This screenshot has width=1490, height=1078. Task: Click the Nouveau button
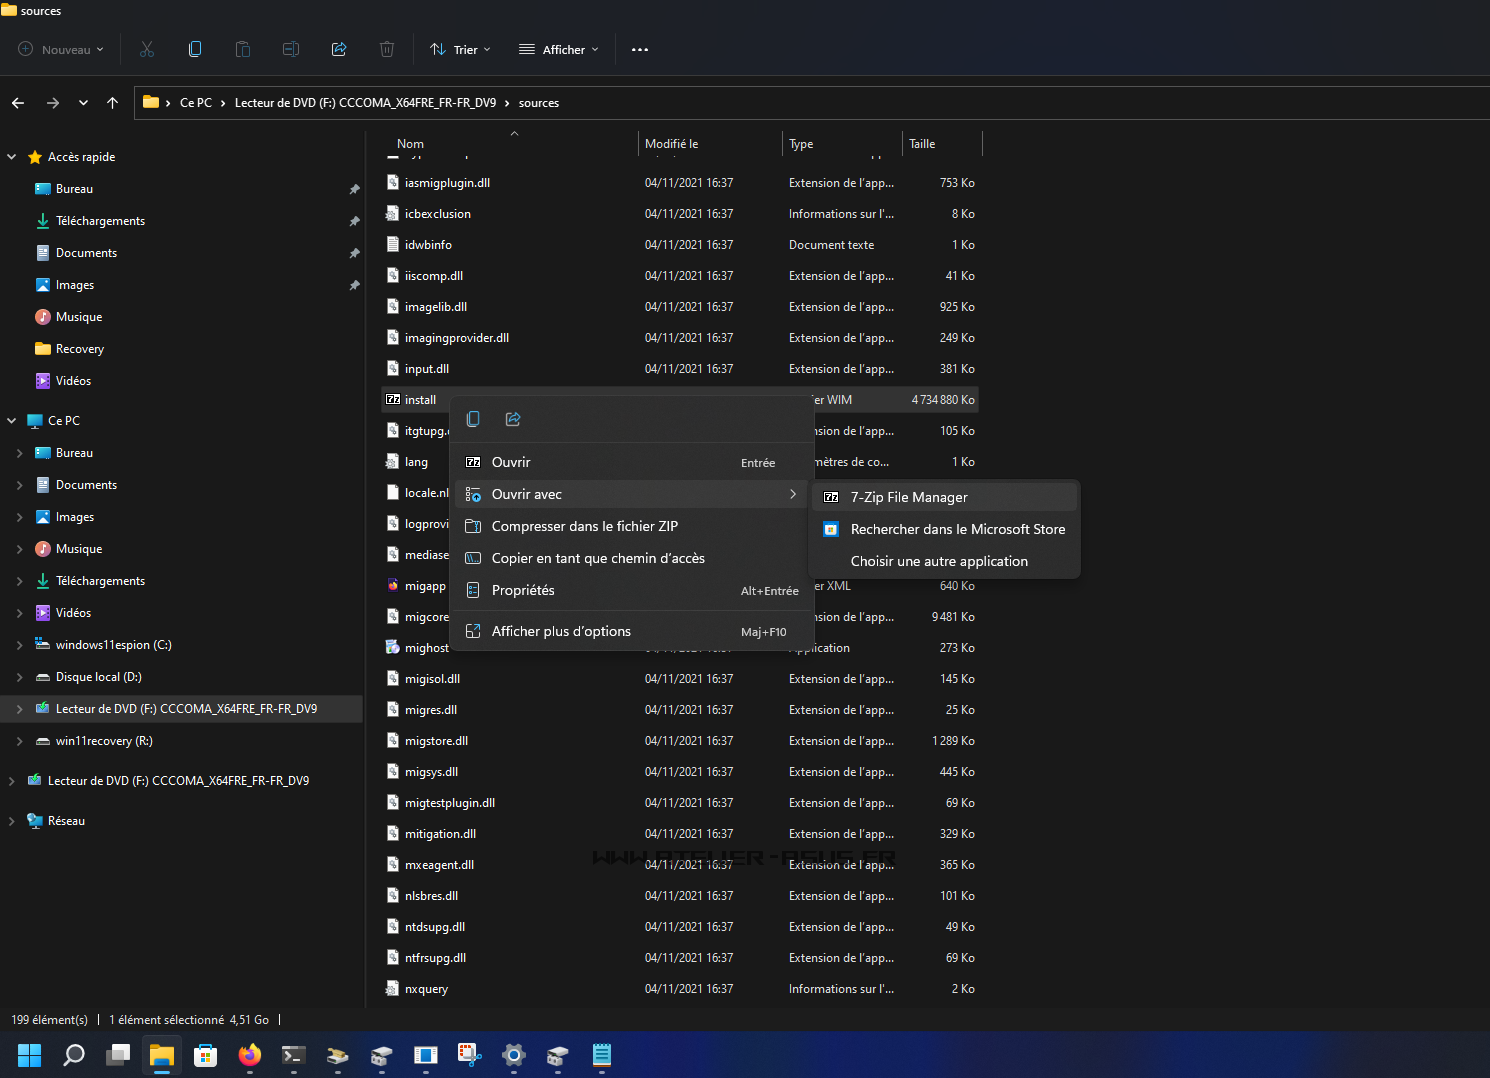pyautogui.click(x=61, y=49)
